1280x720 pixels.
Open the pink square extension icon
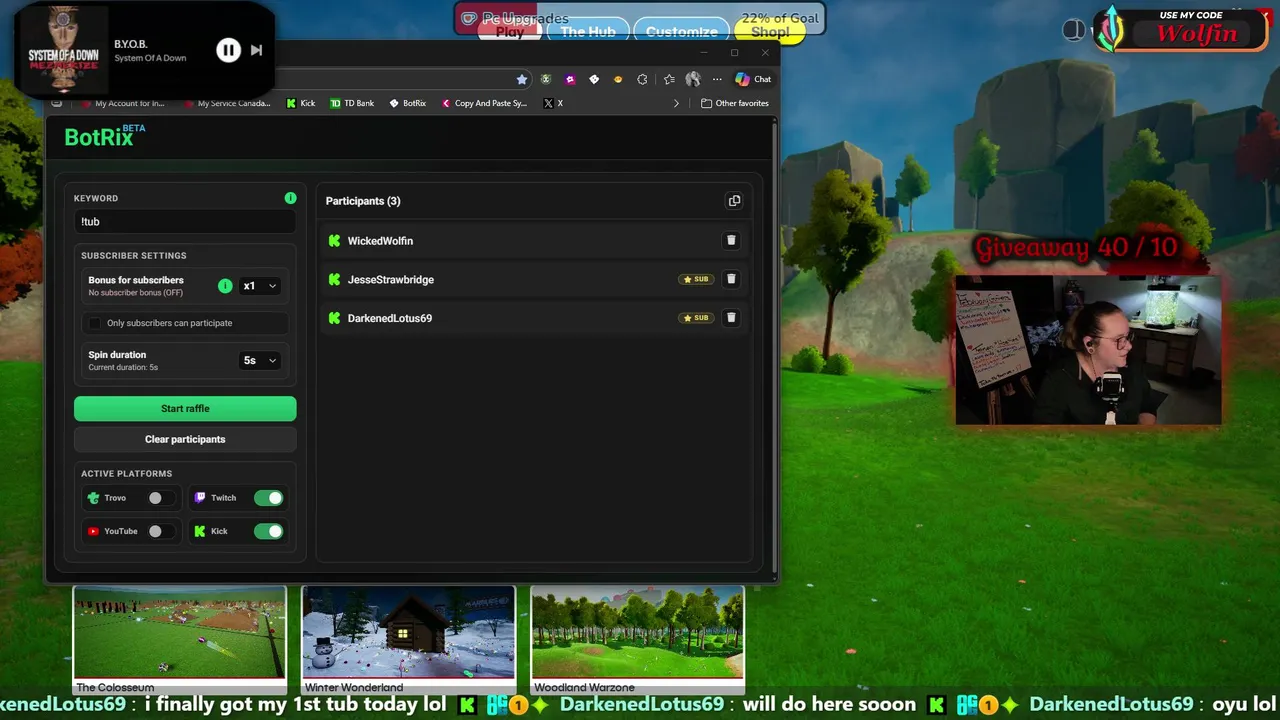pos(570,79)
